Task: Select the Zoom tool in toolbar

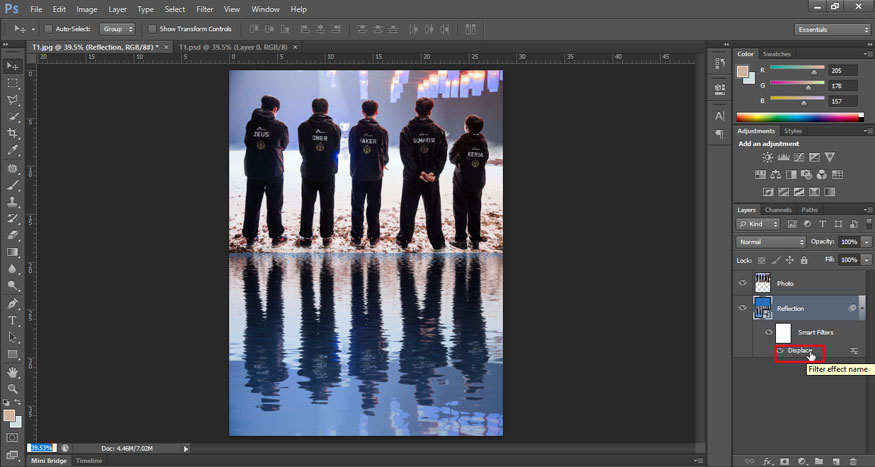Action: coord(13,388)
